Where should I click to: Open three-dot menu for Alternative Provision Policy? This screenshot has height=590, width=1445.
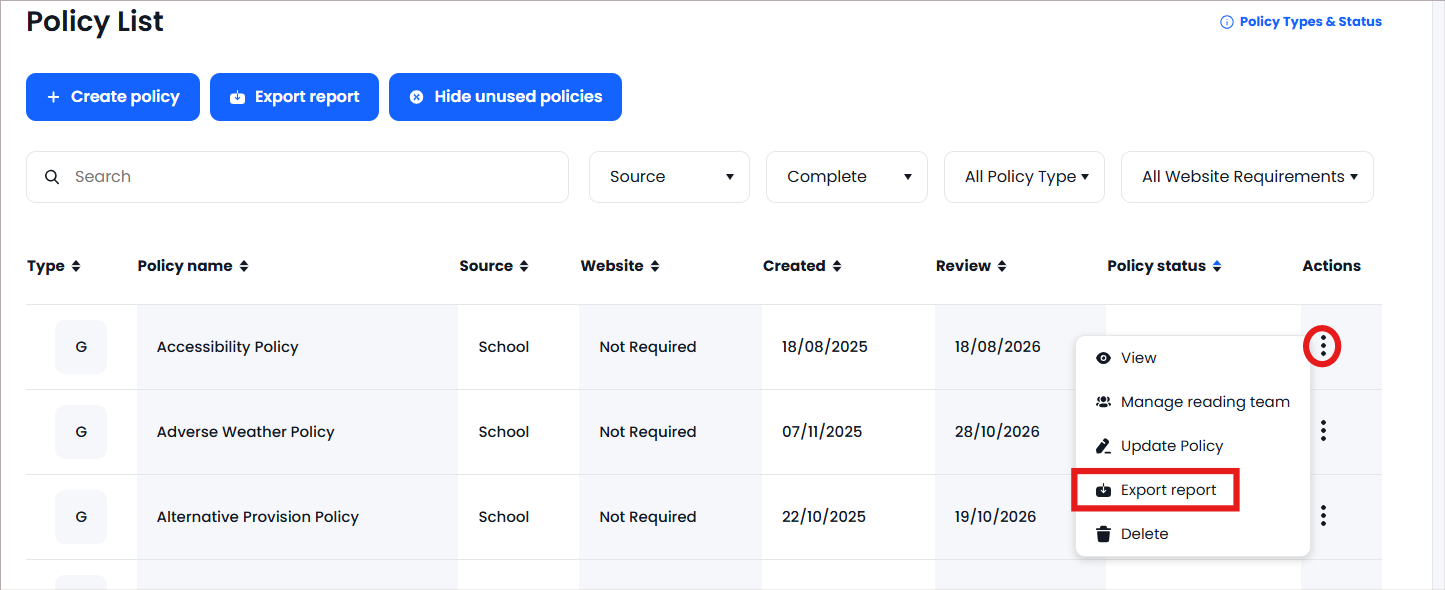(x=1323, y=516)
